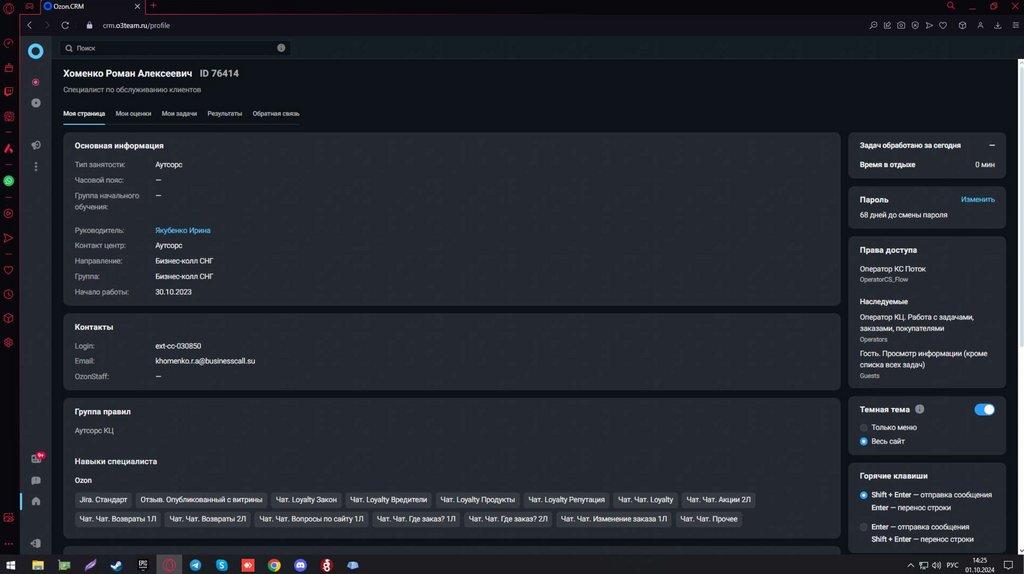The height and width of the screenshot is (574, 1024).
Task: Click email khomenko.r.a@businesscall.su
Action: pos(205,361)
